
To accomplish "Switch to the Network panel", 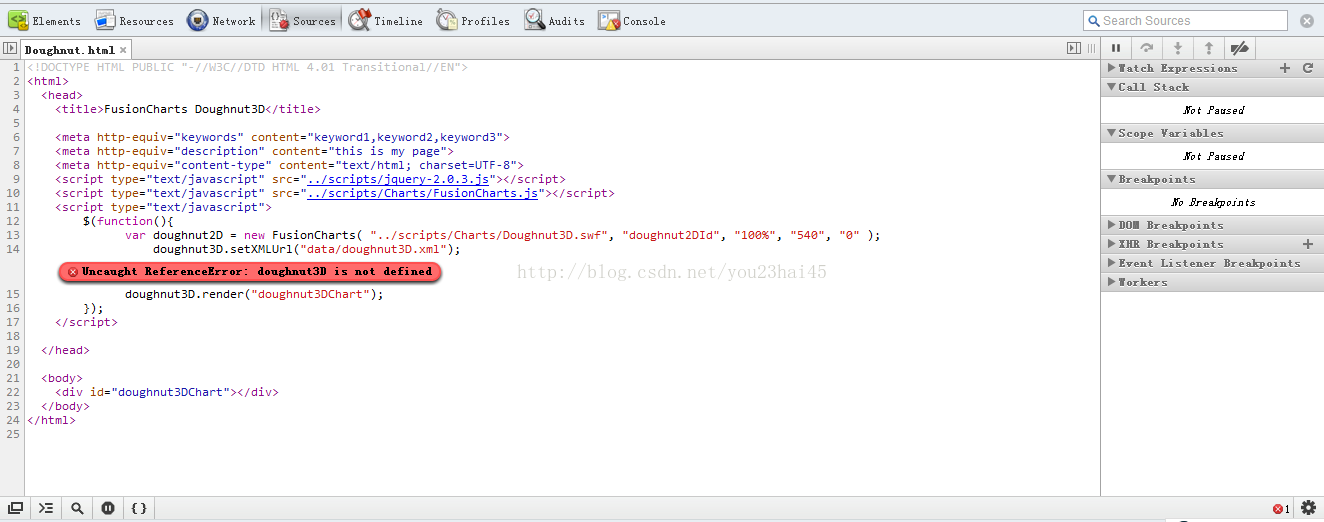I will 222,20.
